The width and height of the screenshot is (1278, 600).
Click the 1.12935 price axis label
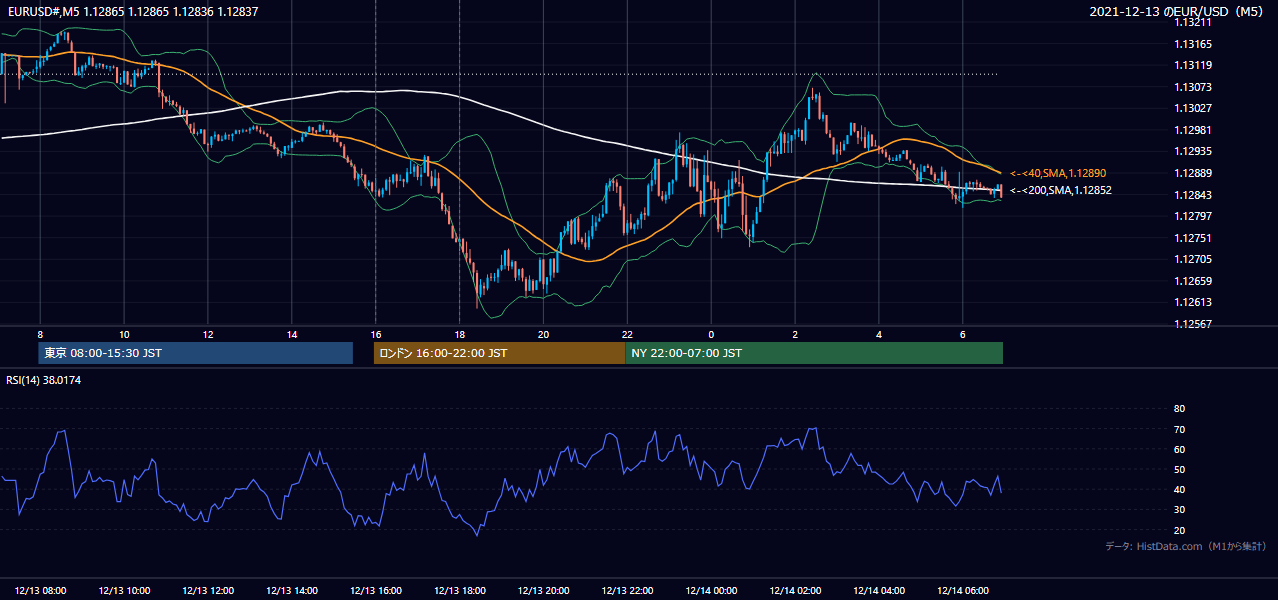click(1193, 151)
